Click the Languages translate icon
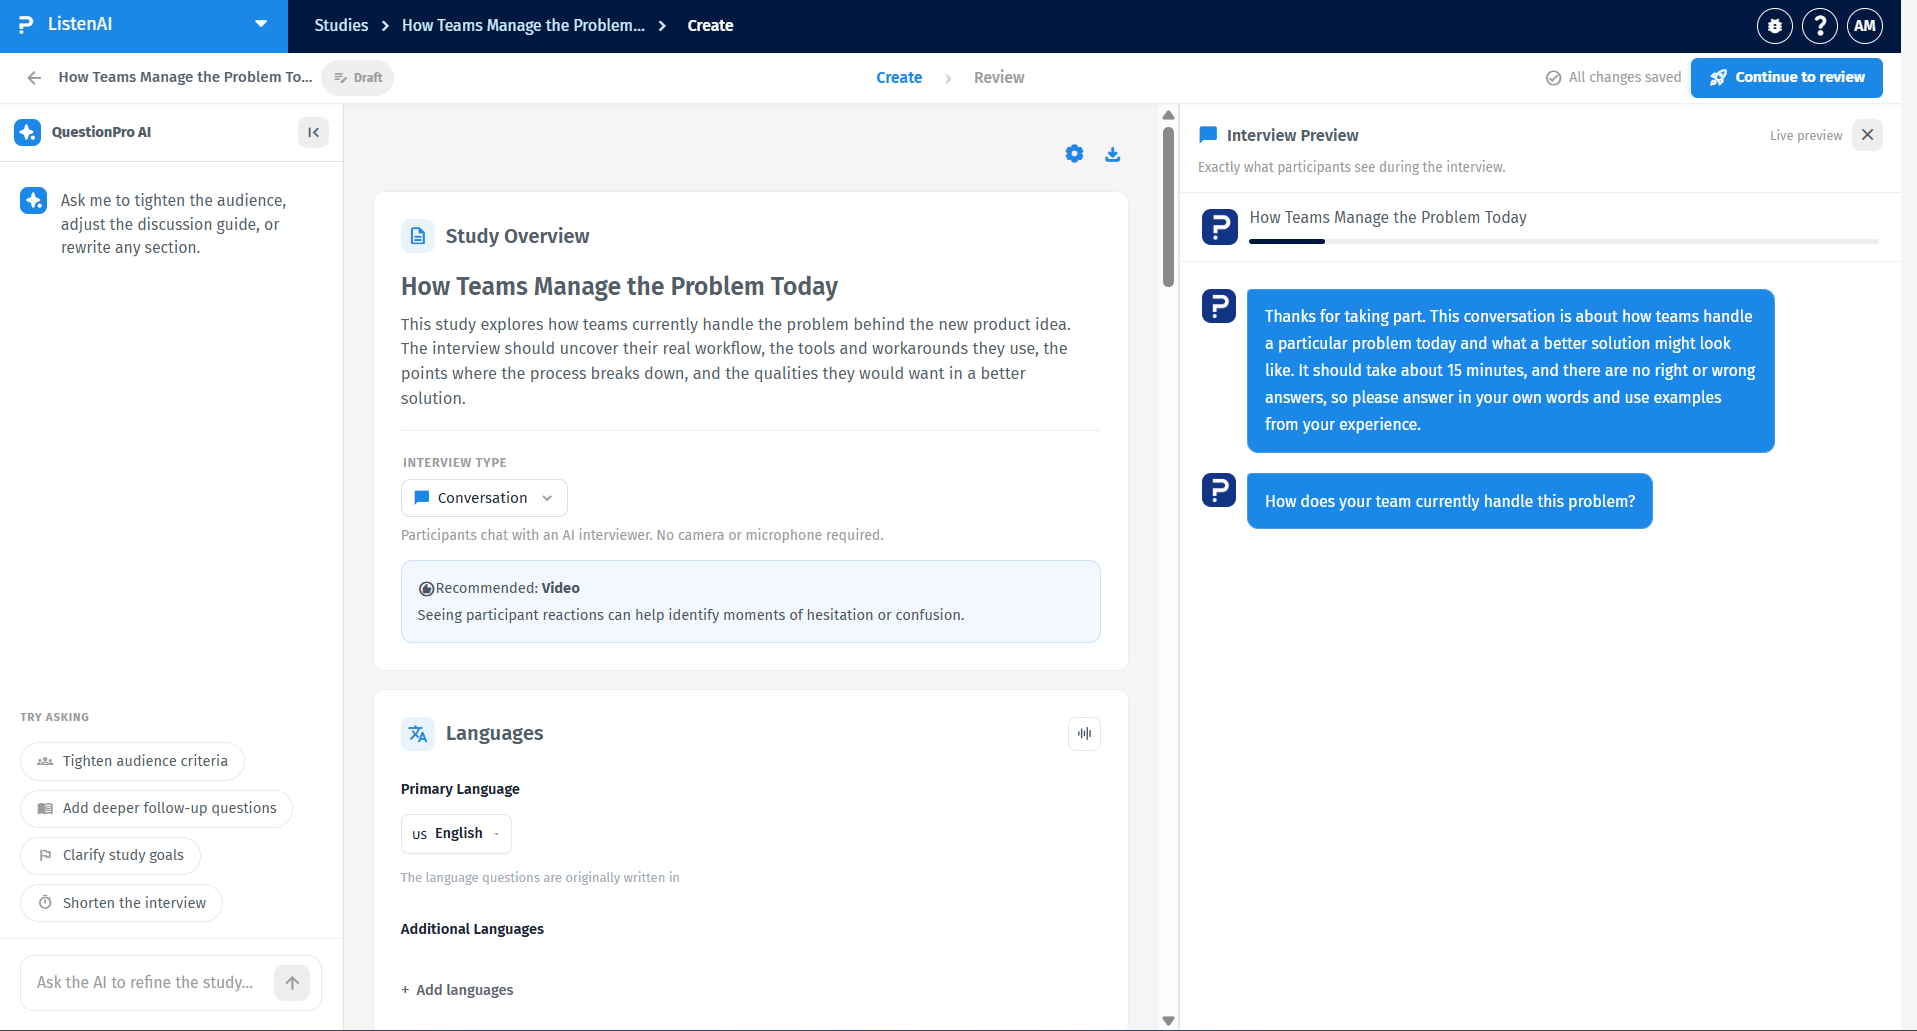This screenshot has height=1031, width=1917. coord(418,734)
